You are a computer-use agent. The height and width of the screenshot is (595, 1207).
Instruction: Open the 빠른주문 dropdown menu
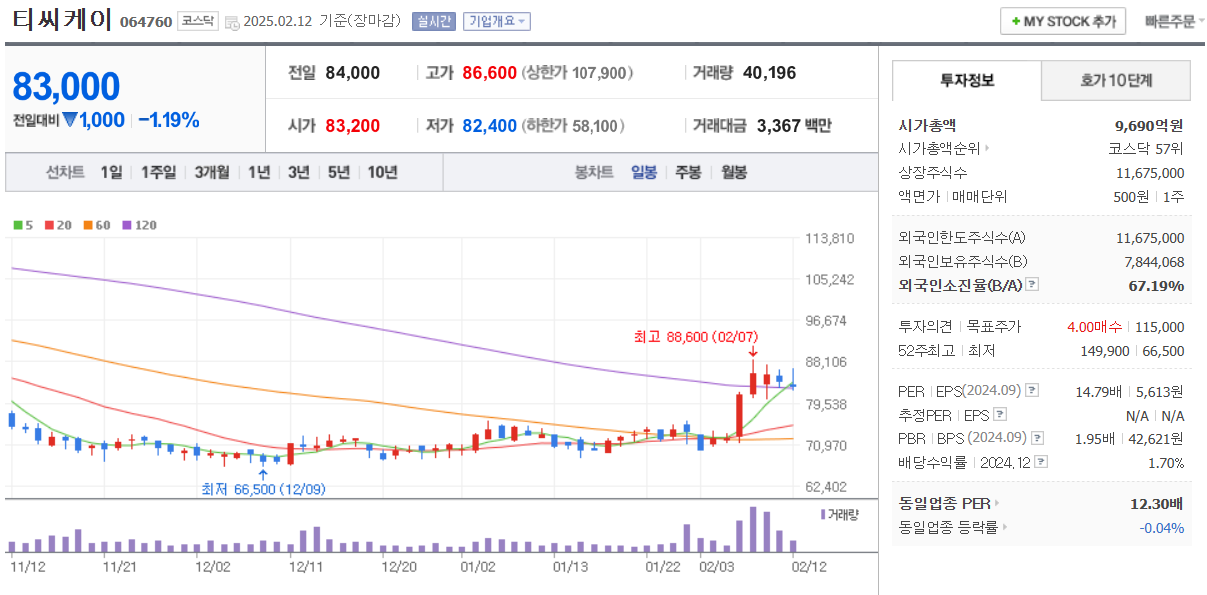pyautogui.click(x=1173, y=21)
